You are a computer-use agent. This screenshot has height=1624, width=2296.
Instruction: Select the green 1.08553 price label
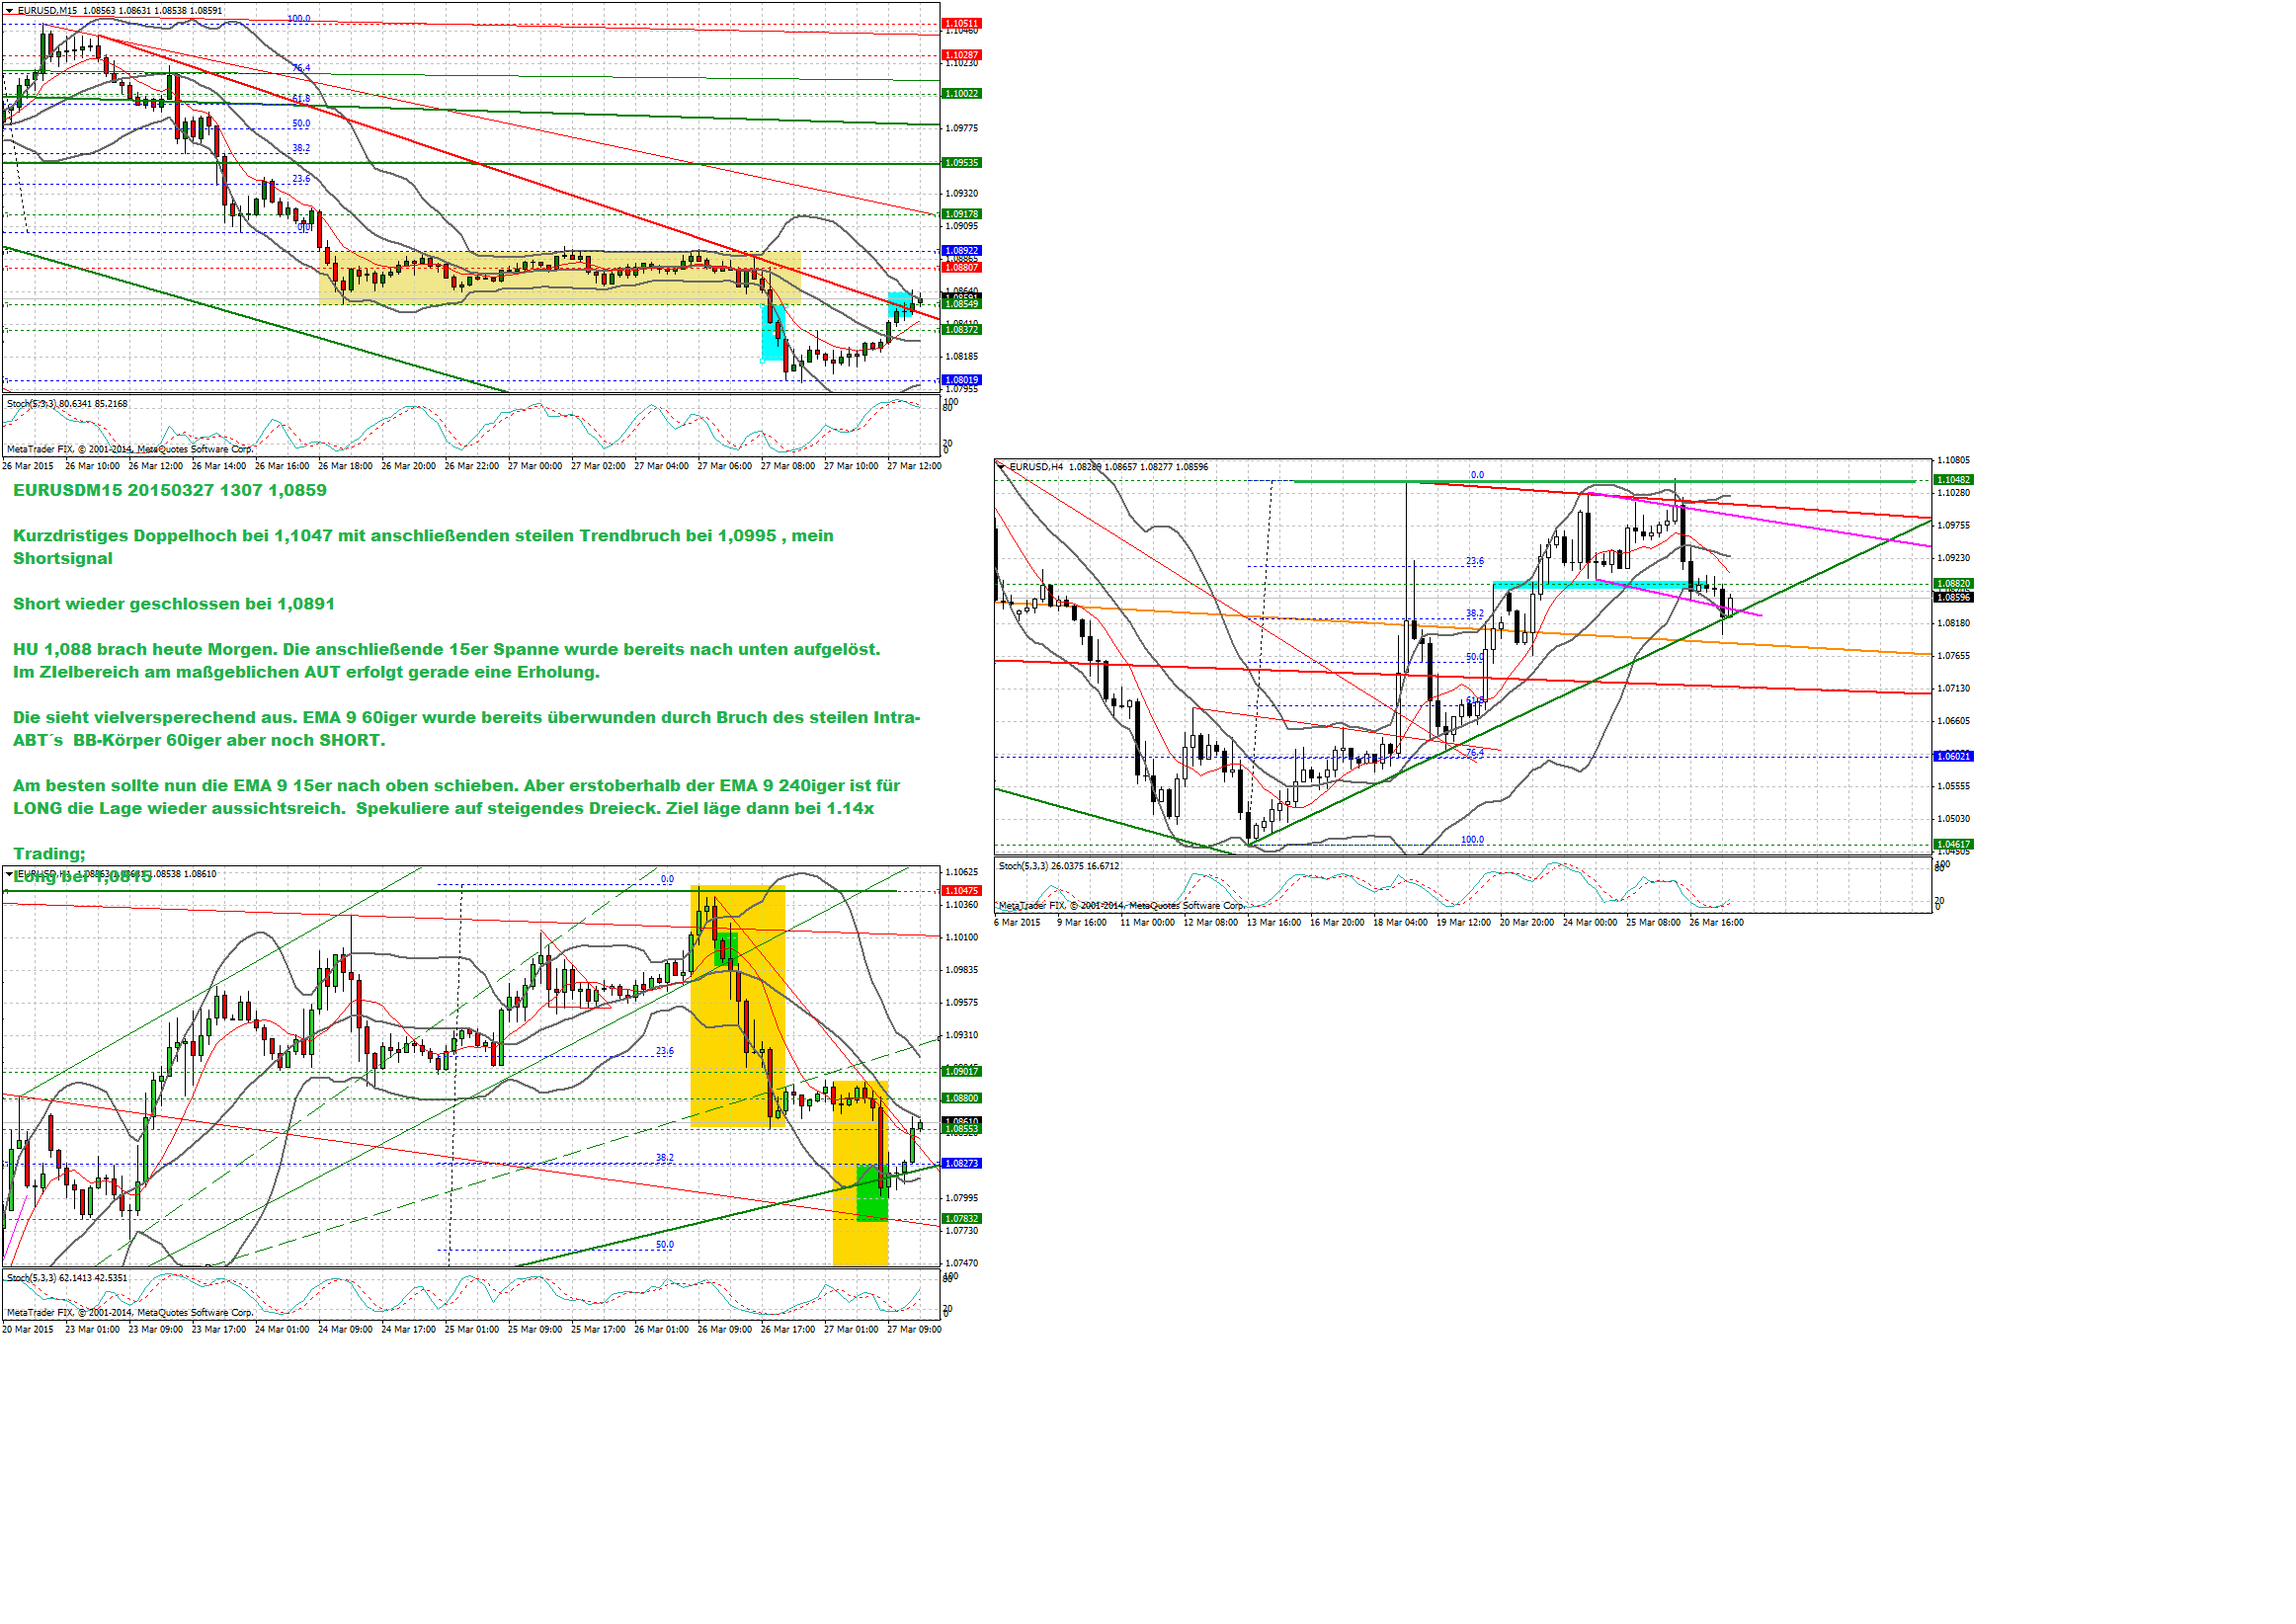tap(962, 1129)
